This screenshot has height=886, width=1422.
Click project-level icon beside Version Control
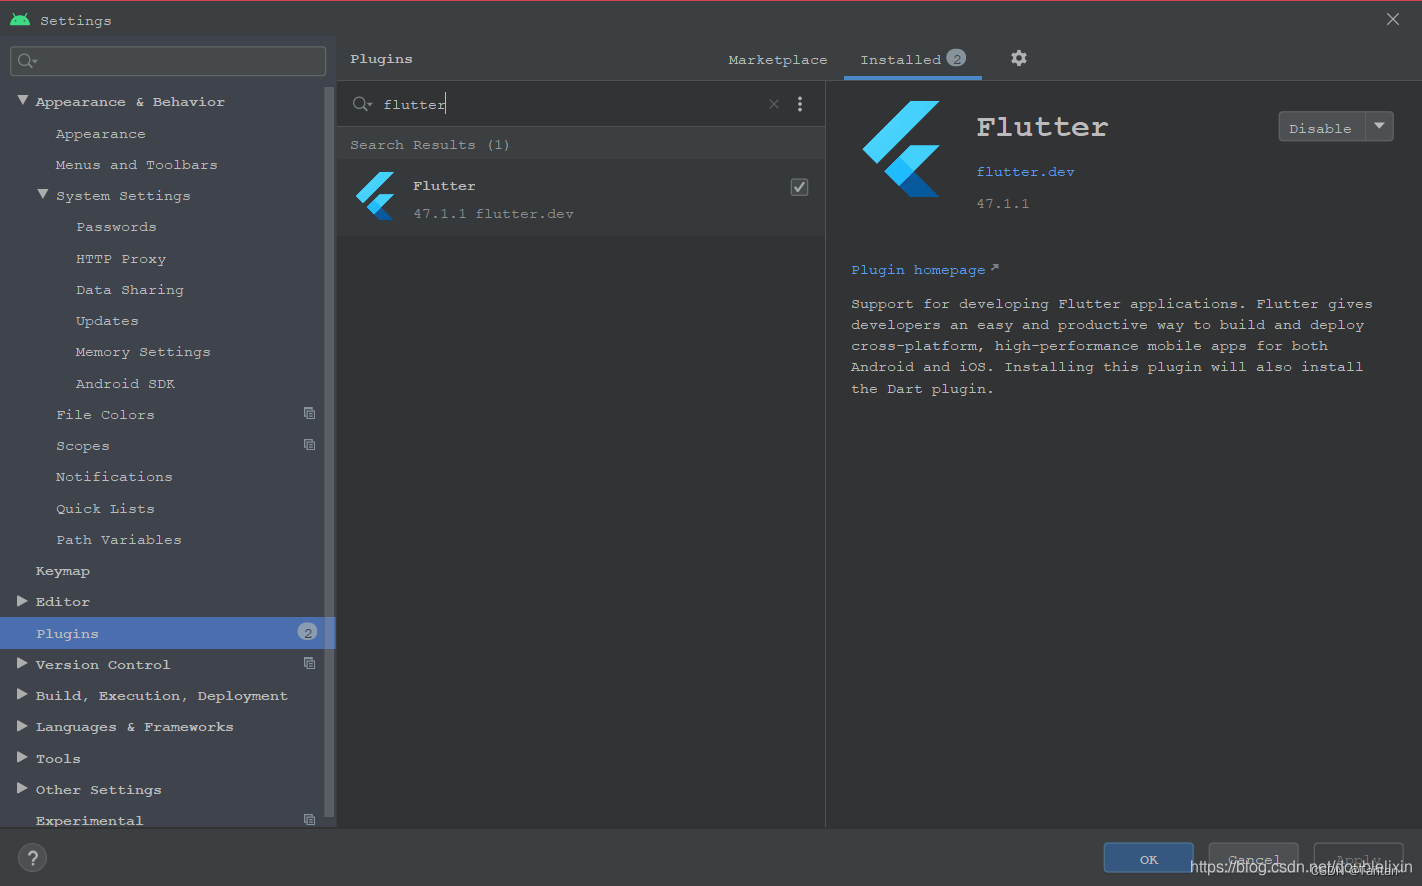pyautogui.click(x=310, y=663)
